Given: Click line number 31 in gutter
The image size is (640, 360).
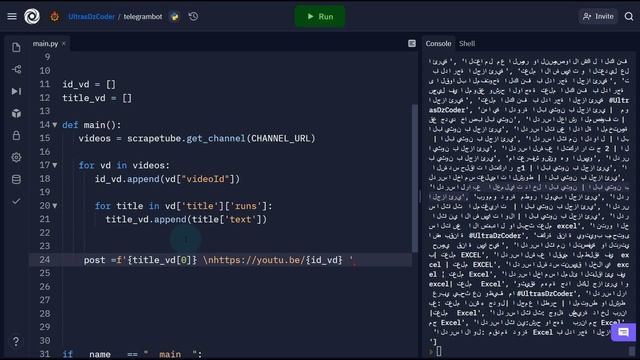Looking at the screenshot, I should 44,354.
